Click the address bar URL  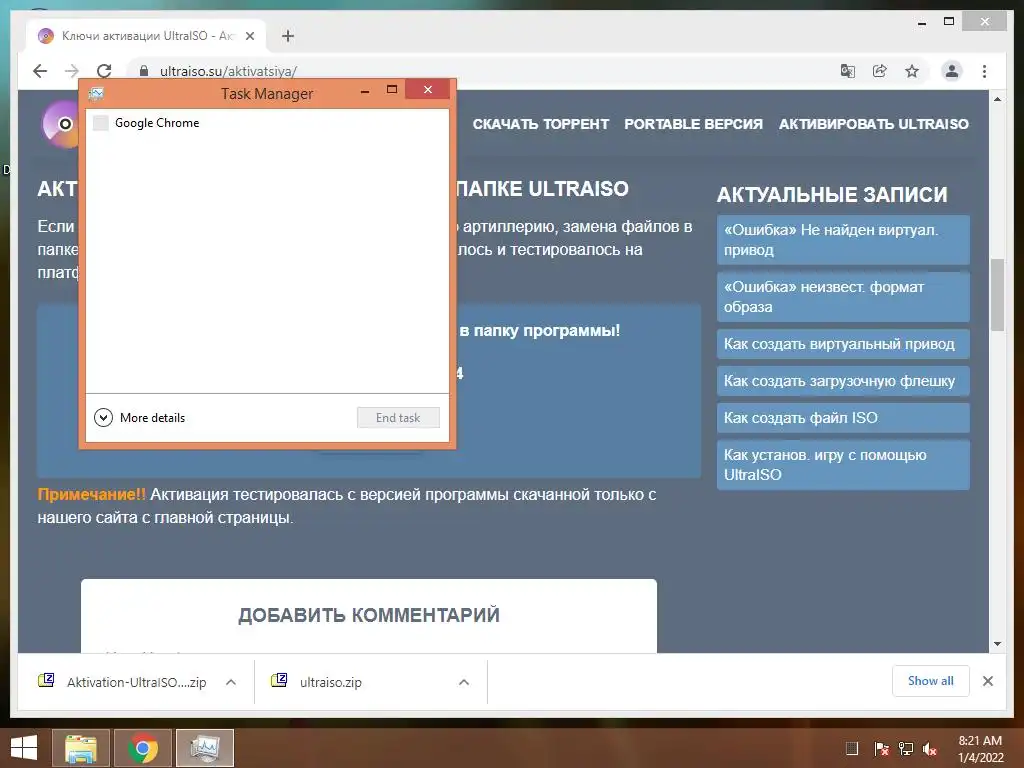click(228, 71)
